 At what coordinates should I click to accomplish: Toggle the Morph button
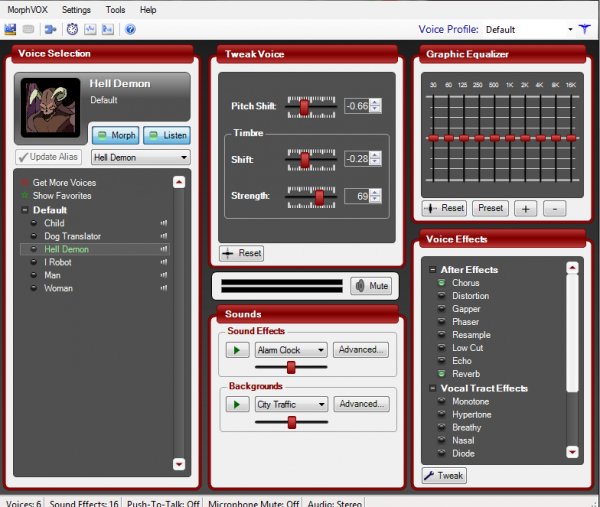coord(116,135)
